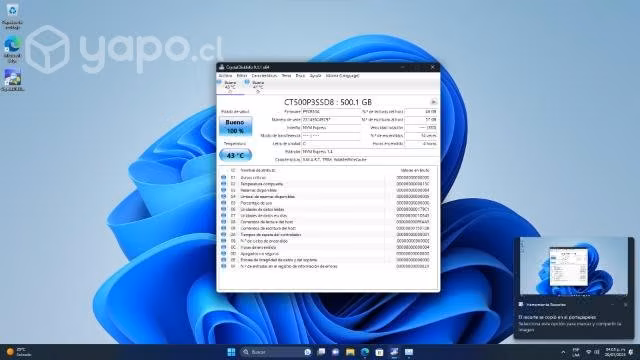Click the drive letter field showing C:
Screen dimensions: 640x360
pos(331,144)
